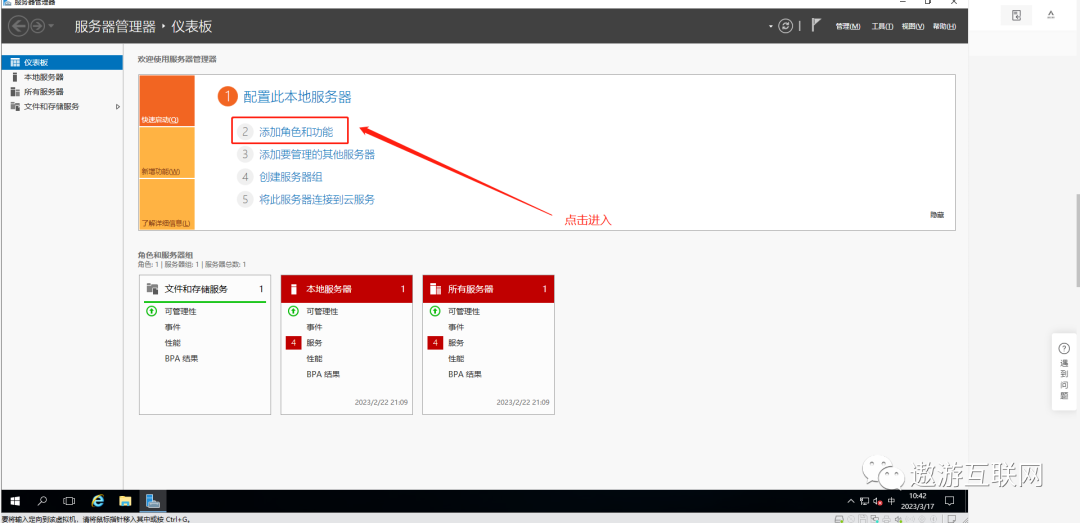This screenshot has width=1080, height=523.
Task: Click 可管理性 status icon in 所有服务器 tile
Action: tap(435, 311)
